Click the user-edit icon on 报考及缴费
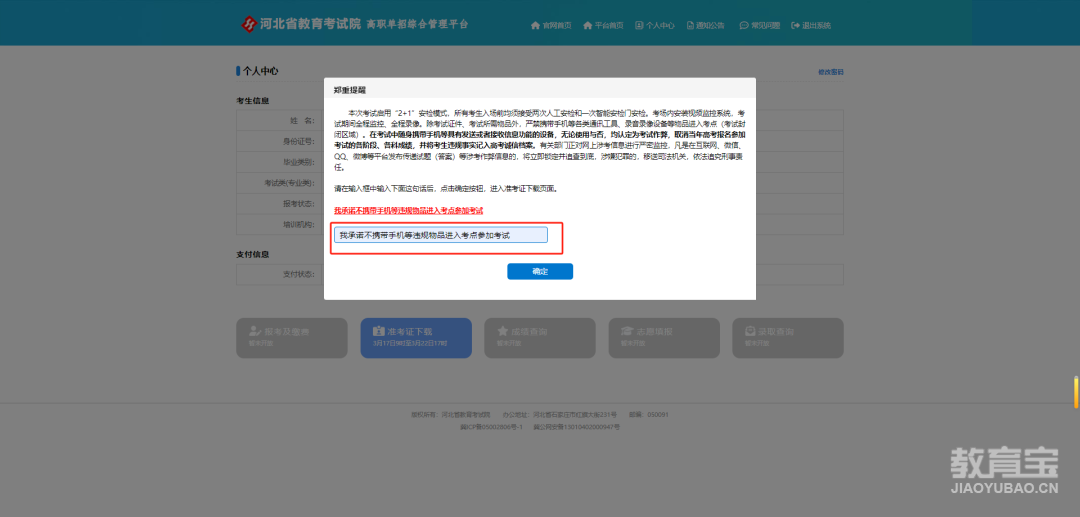 click(x=255, y=331)
